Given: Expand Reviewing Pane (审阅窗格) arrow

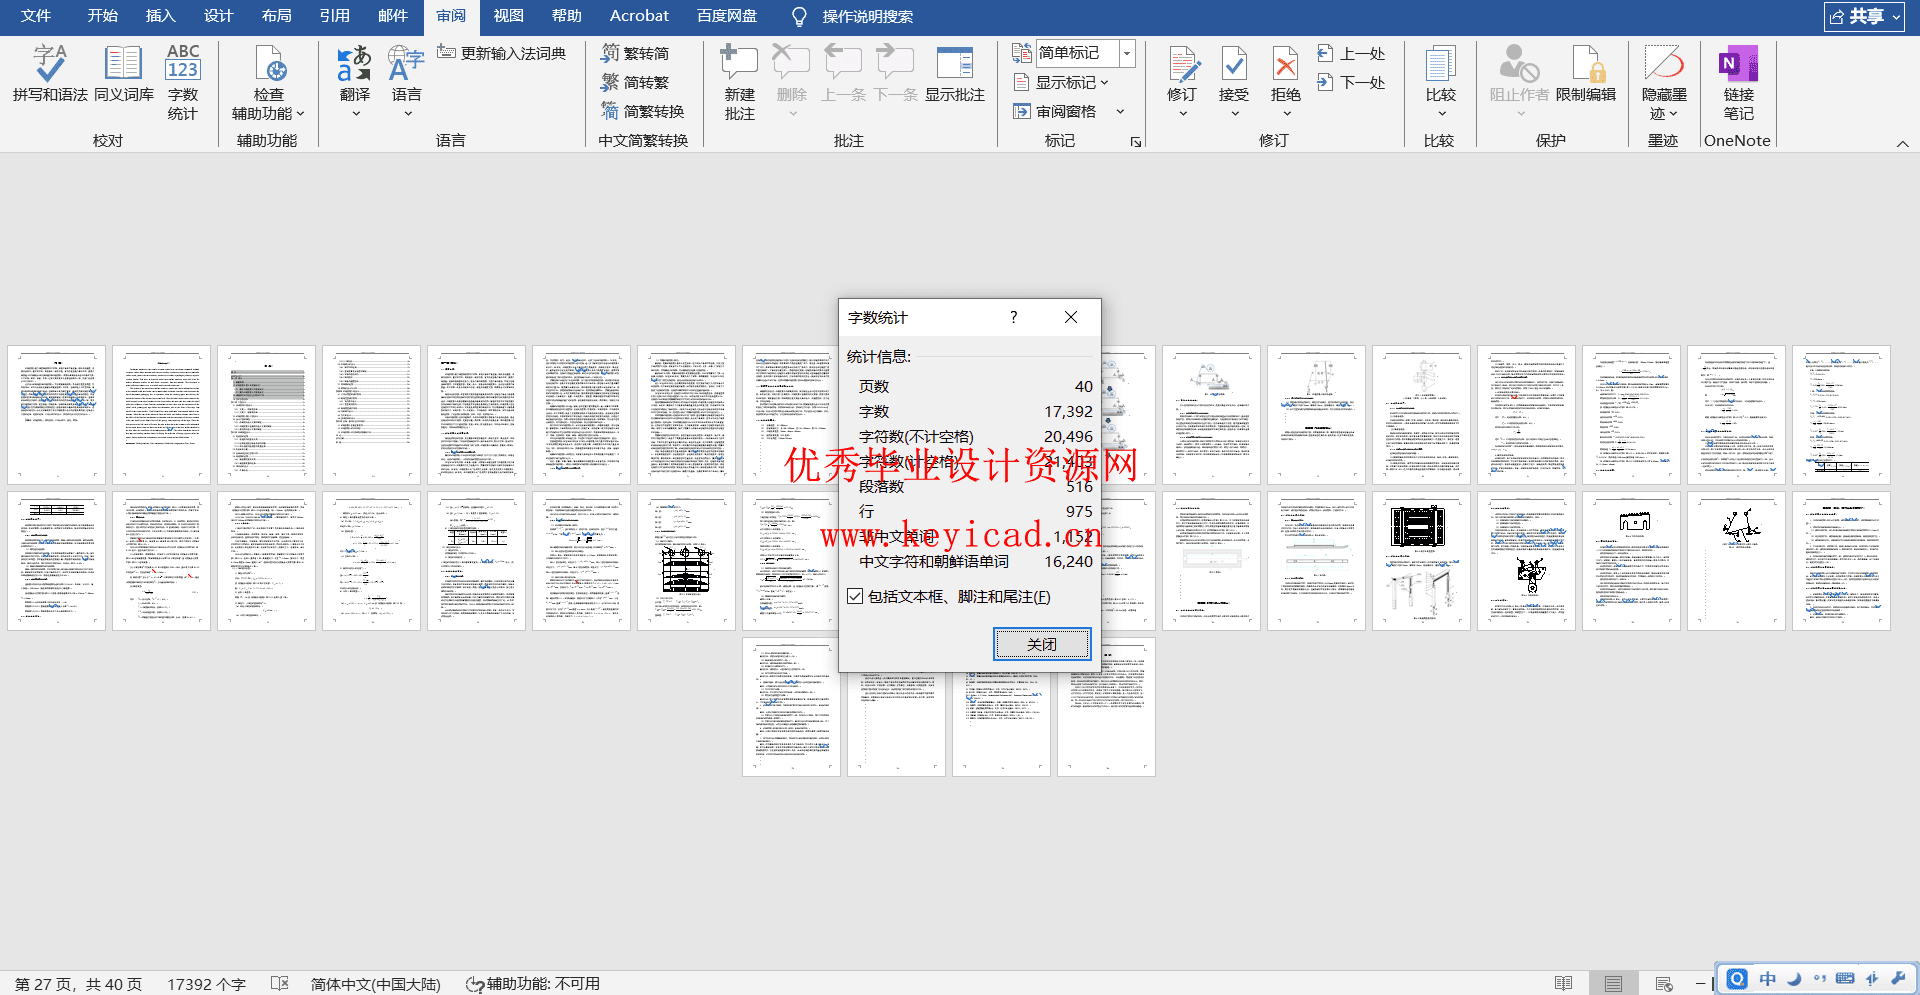Looking at the screenshot, I should (x=1120, y=111).
